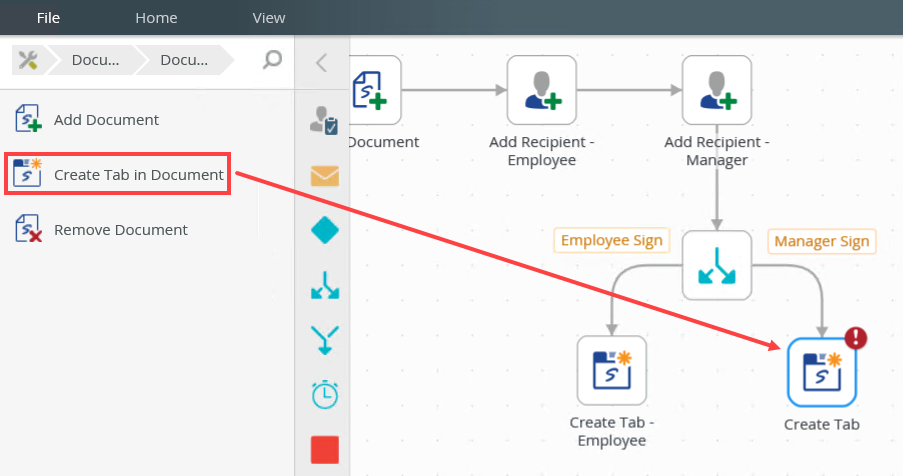Click the Create Tab caption text
903x476 pixels.
pos(822,425)
